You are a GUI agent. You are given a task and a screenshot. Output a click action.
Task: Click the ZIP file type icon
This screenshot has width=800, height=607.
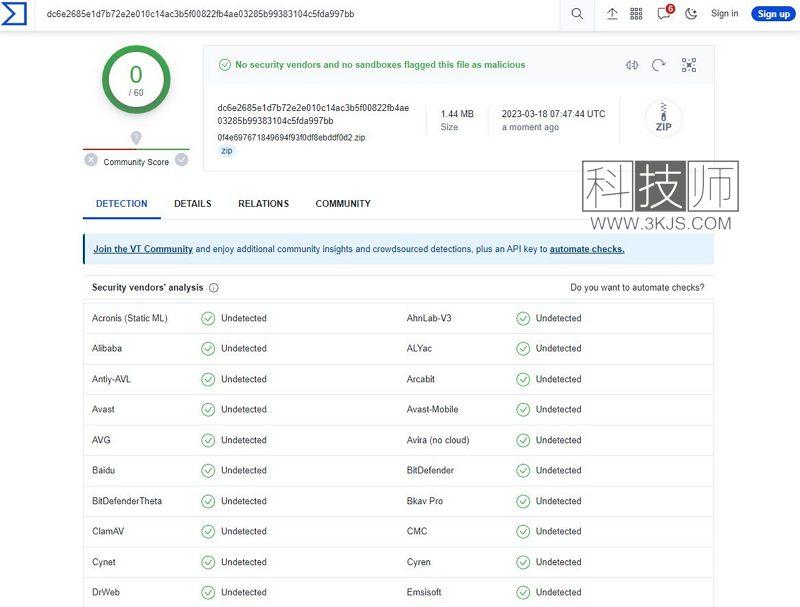click(663, 118)
